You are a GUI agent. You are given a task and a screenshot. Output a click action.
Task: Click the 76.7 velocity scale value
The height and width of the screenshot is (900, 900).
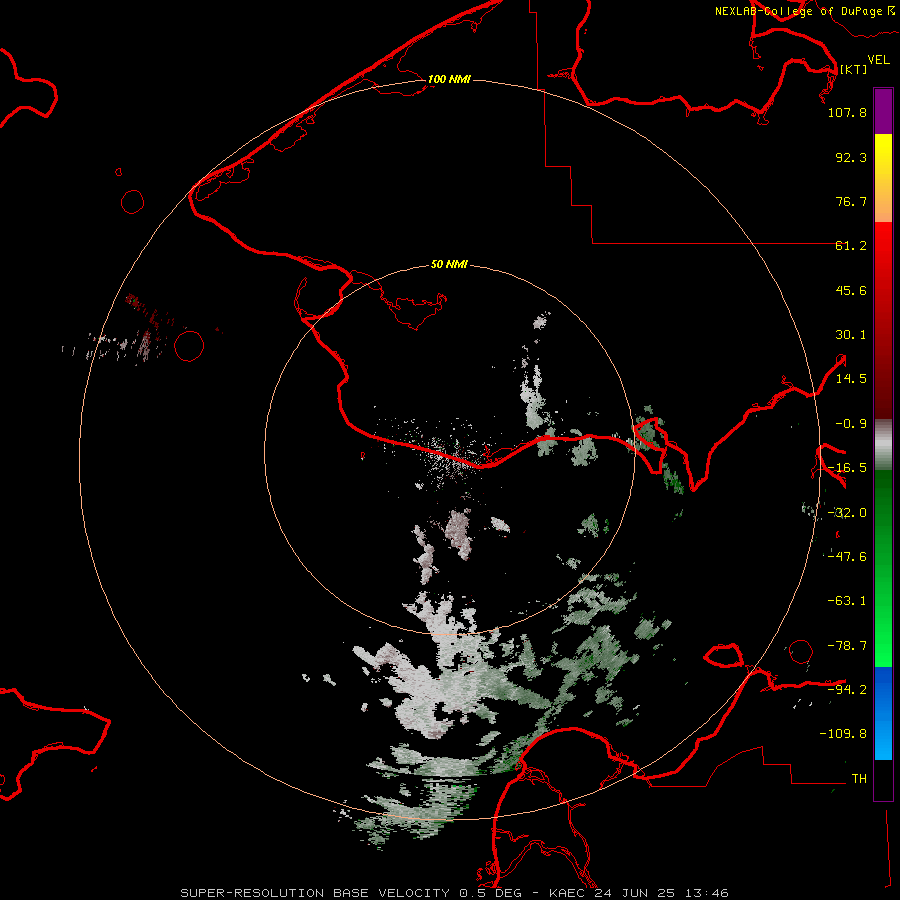[x=851, y=201]
